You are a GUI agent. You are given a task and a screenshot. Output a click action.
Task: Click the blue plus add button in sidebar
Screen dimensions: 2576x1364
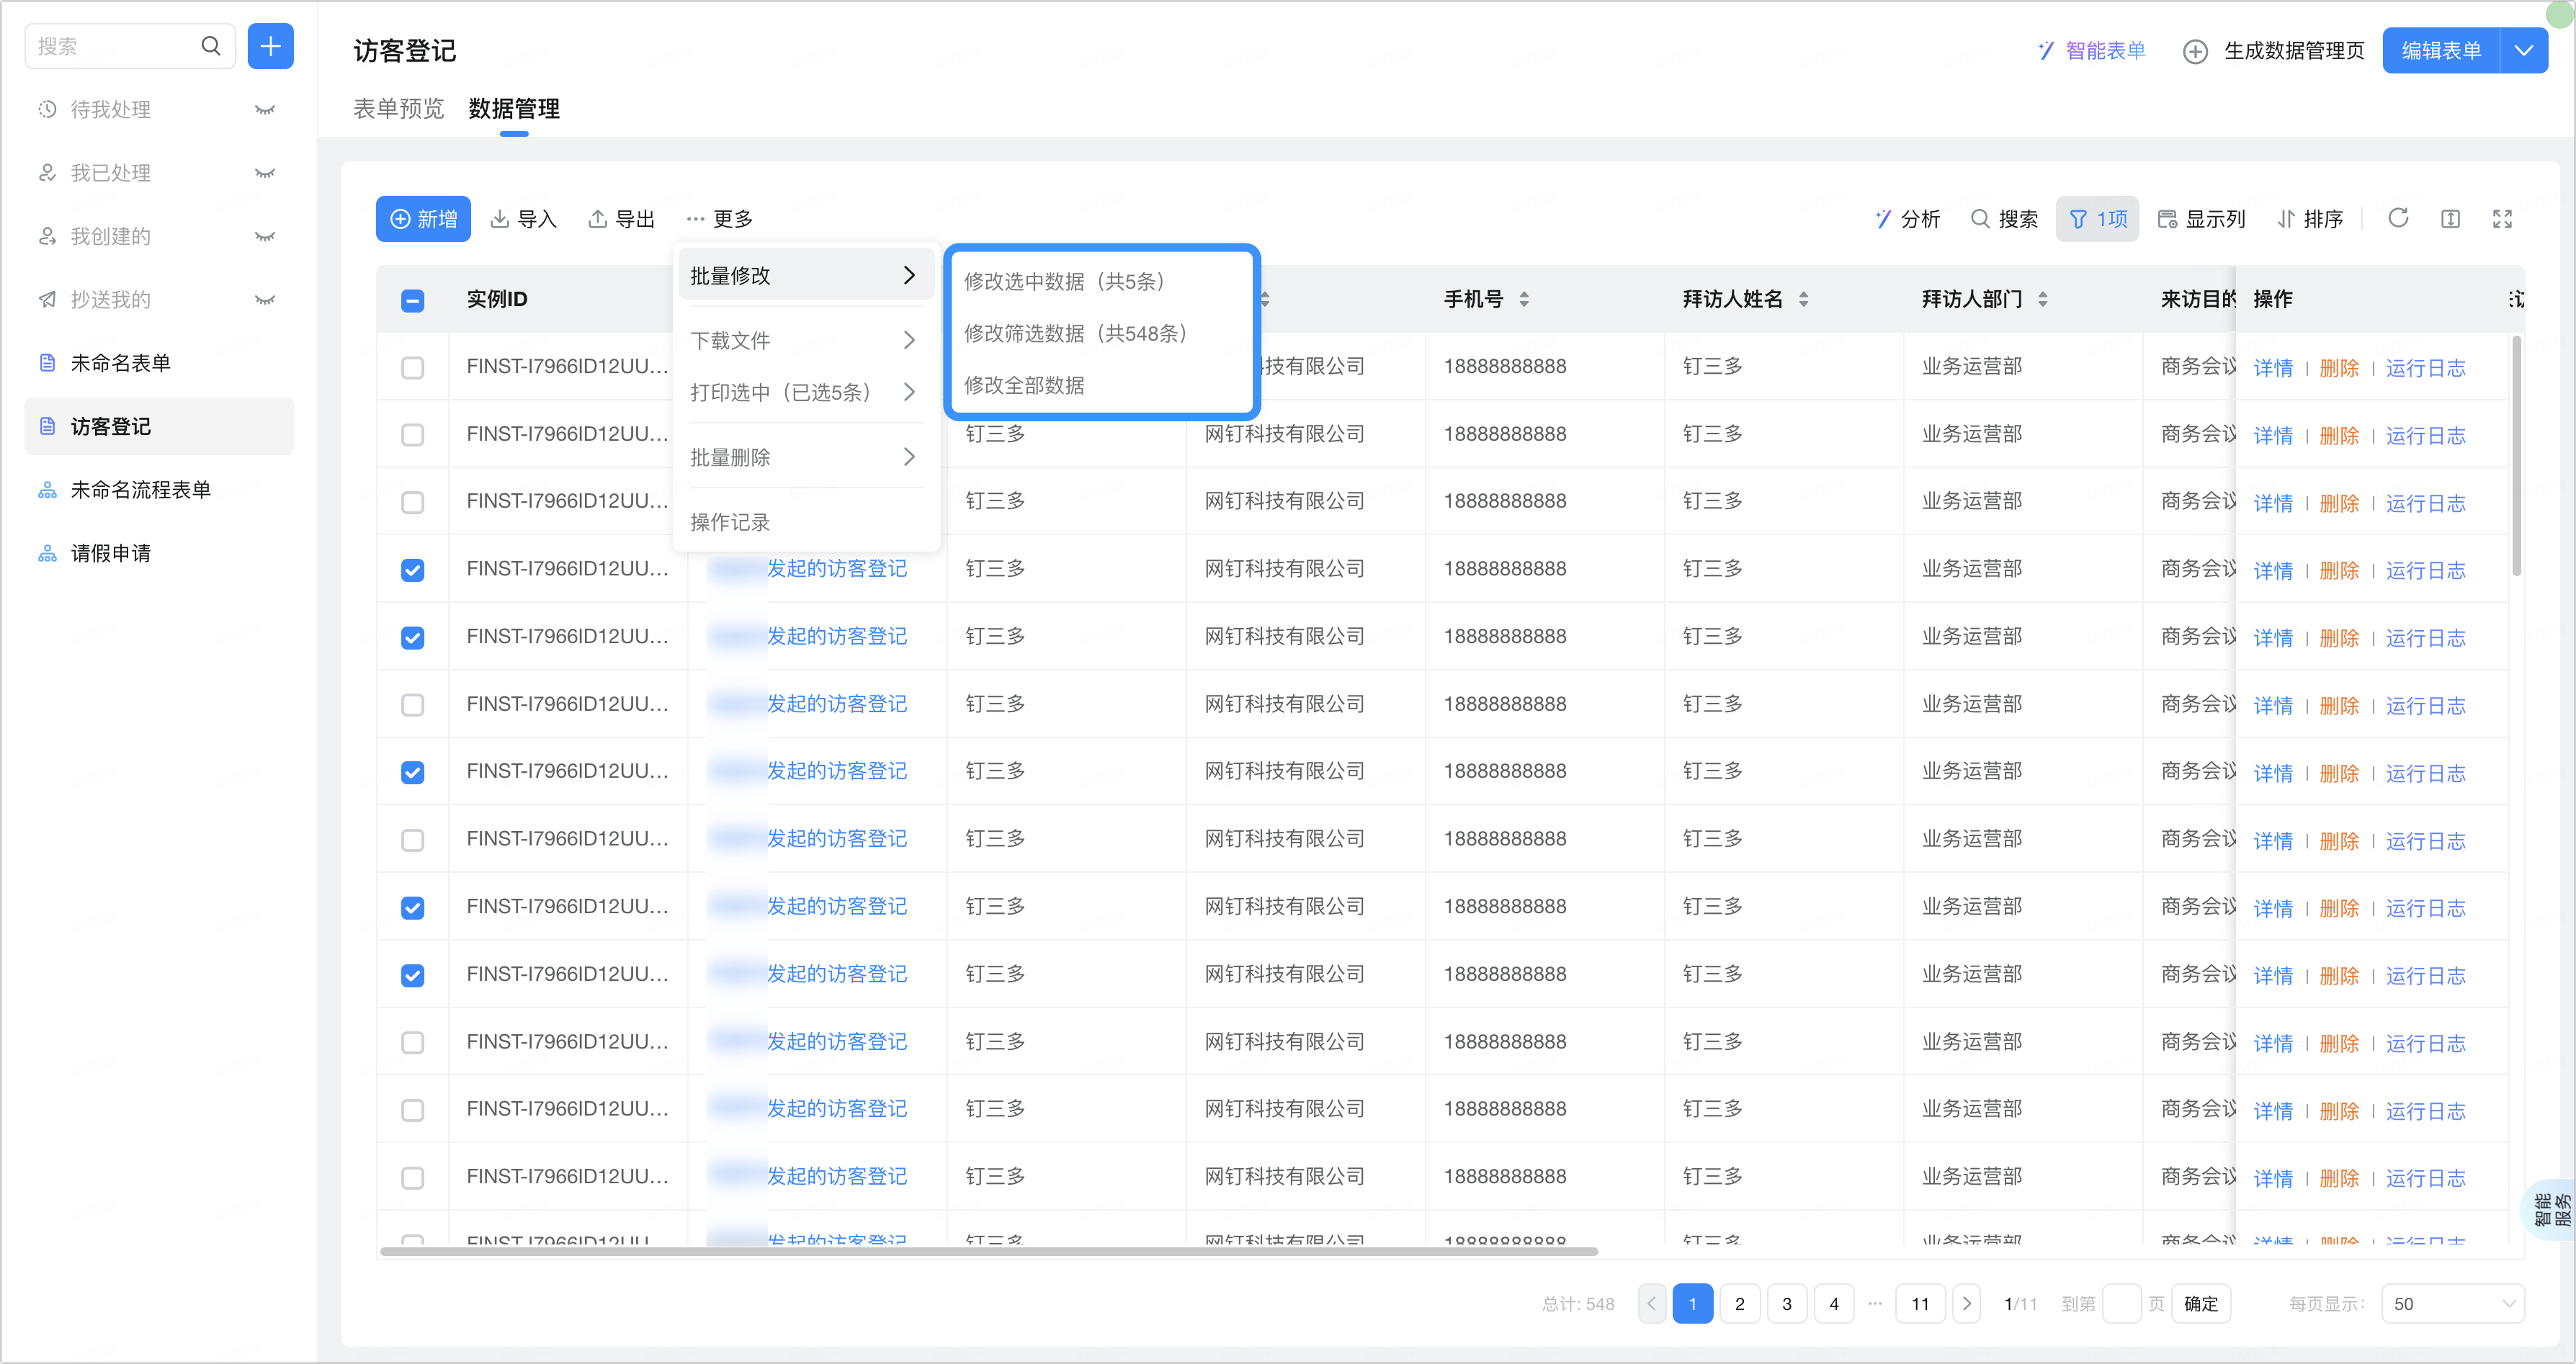270,46
